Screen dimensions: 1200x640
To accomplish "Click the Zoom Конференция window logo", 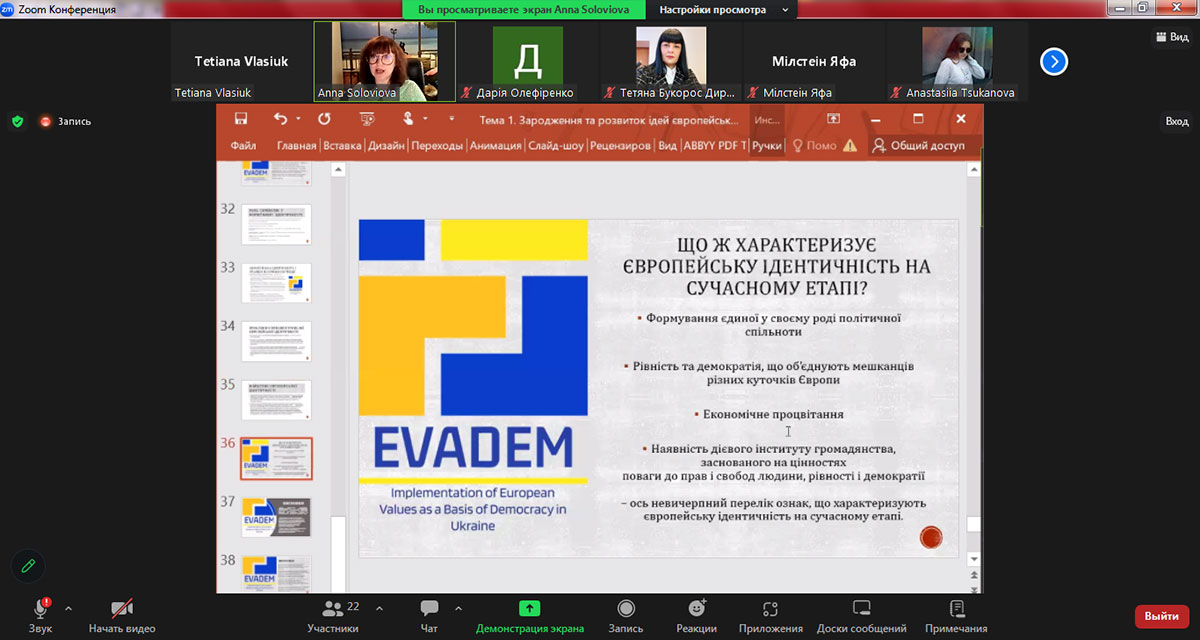I will click(8, 9).
